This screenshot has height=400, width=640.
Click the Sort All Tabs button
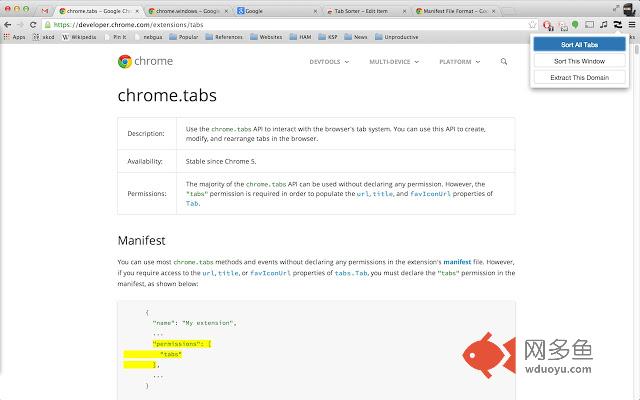(579, 44)
